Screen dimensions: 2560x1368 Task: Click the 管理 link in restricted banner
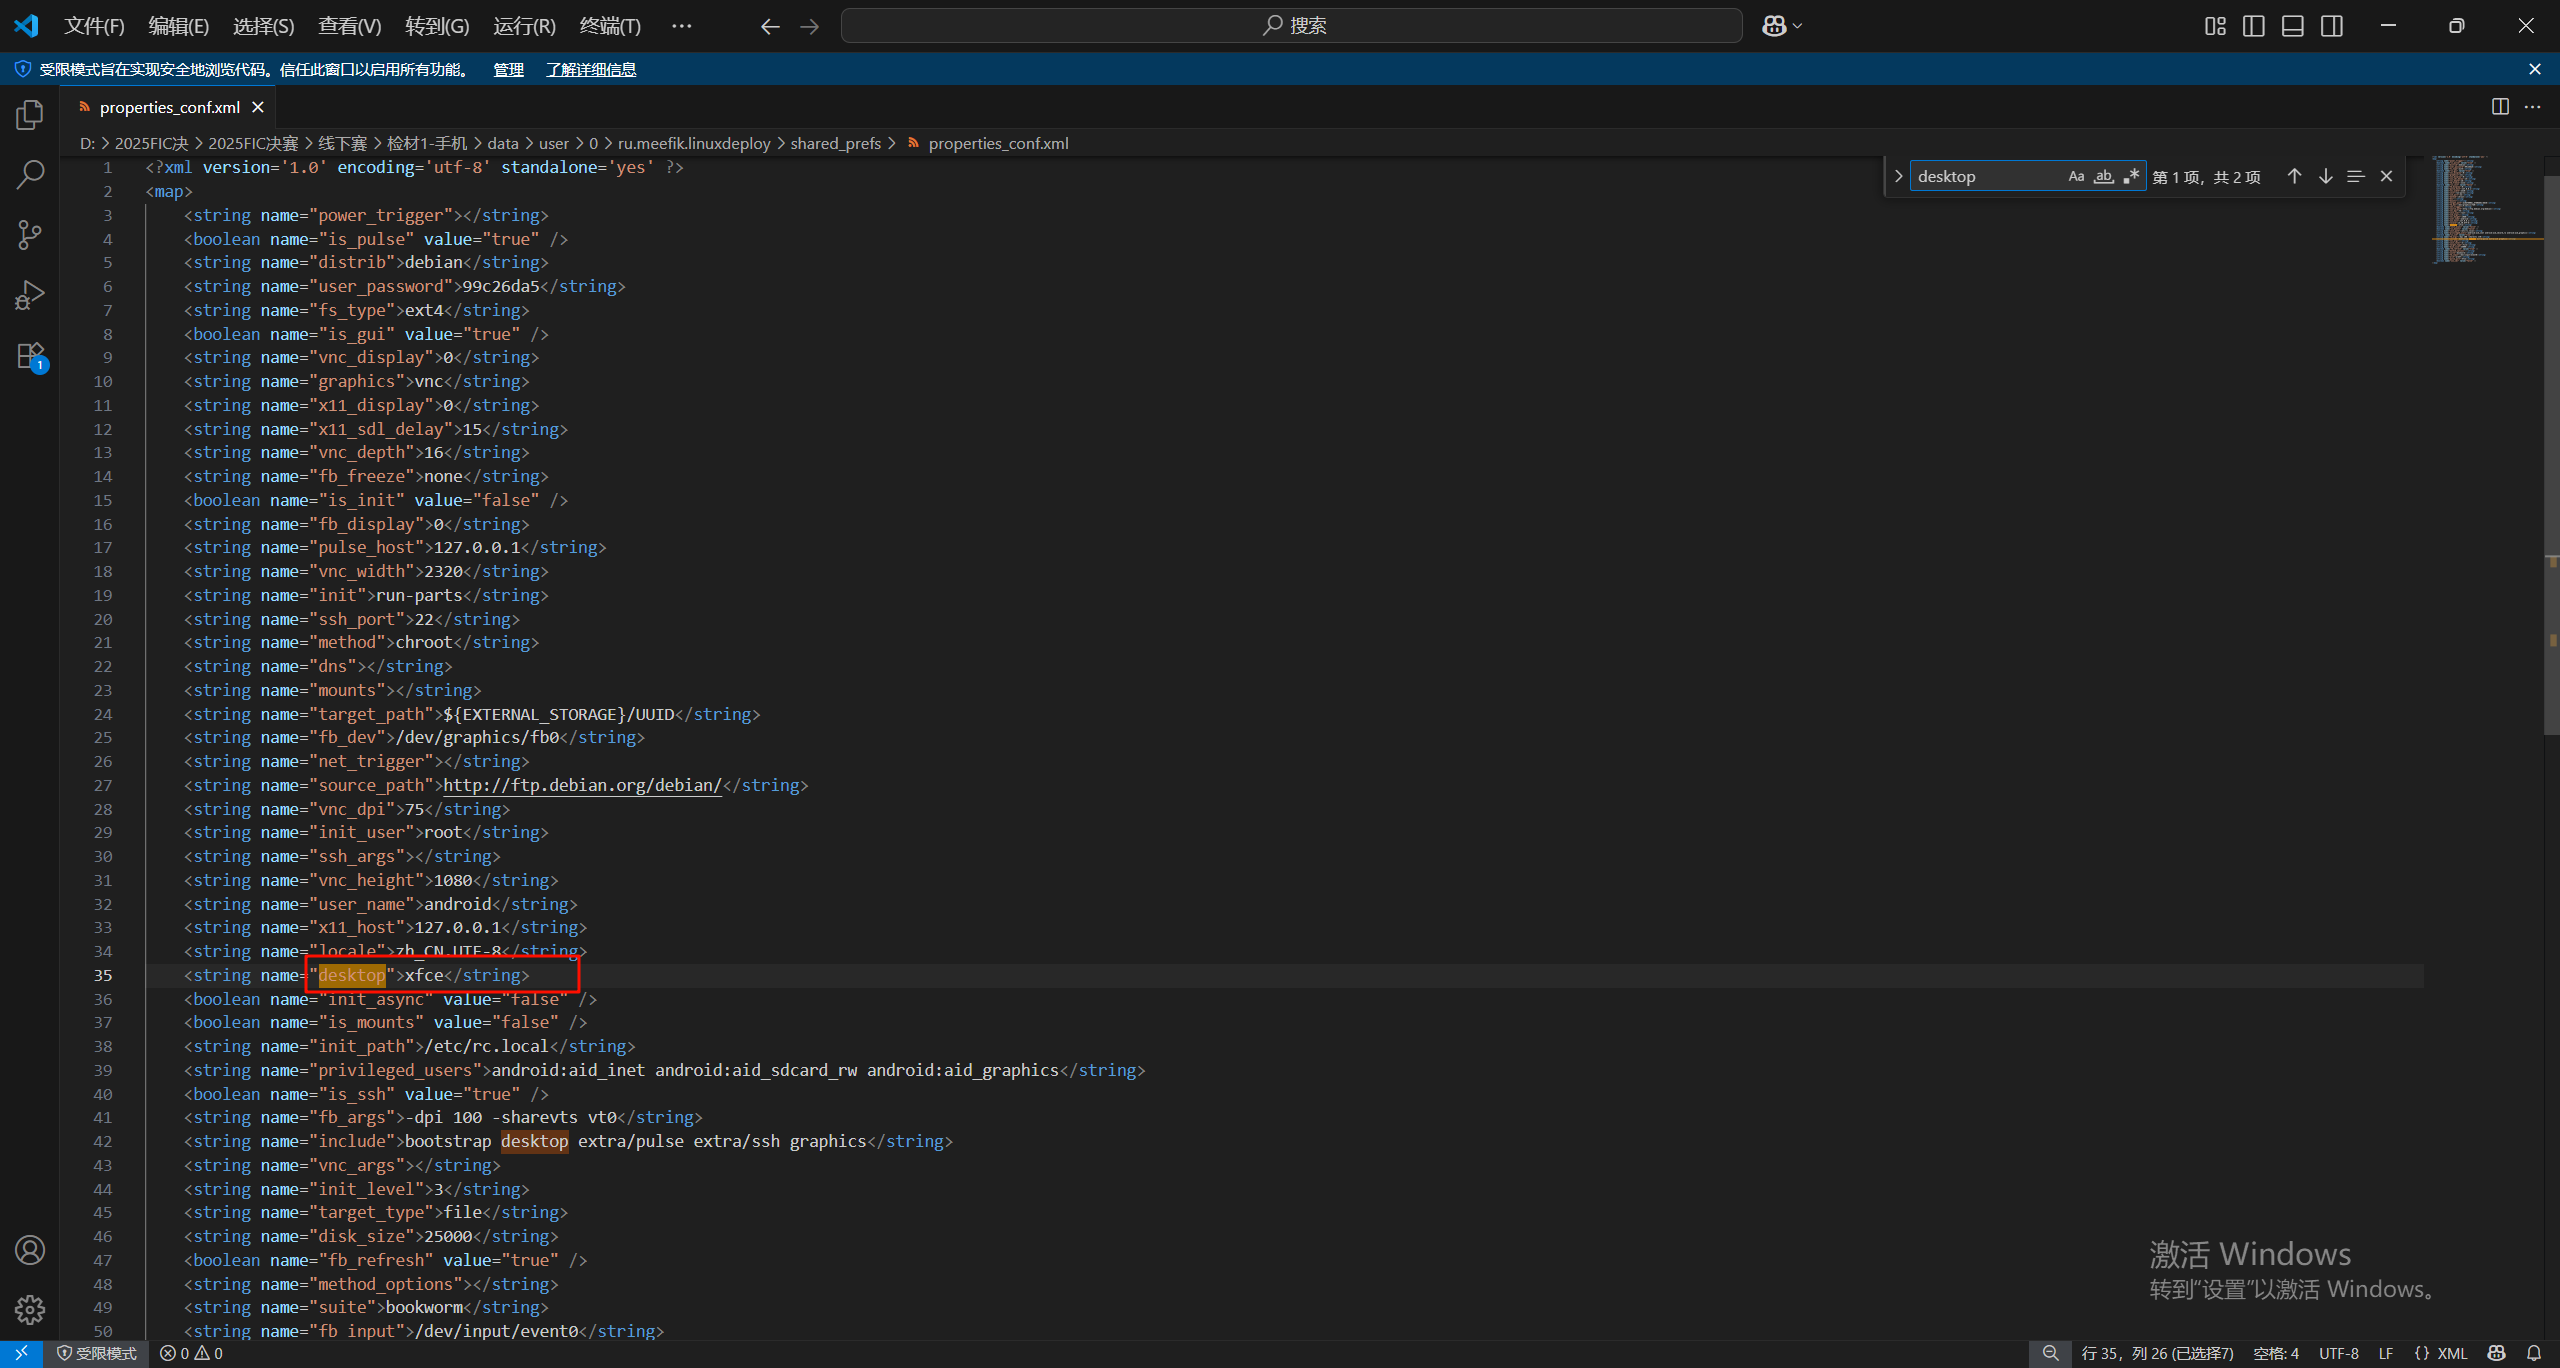click(508, 69)
